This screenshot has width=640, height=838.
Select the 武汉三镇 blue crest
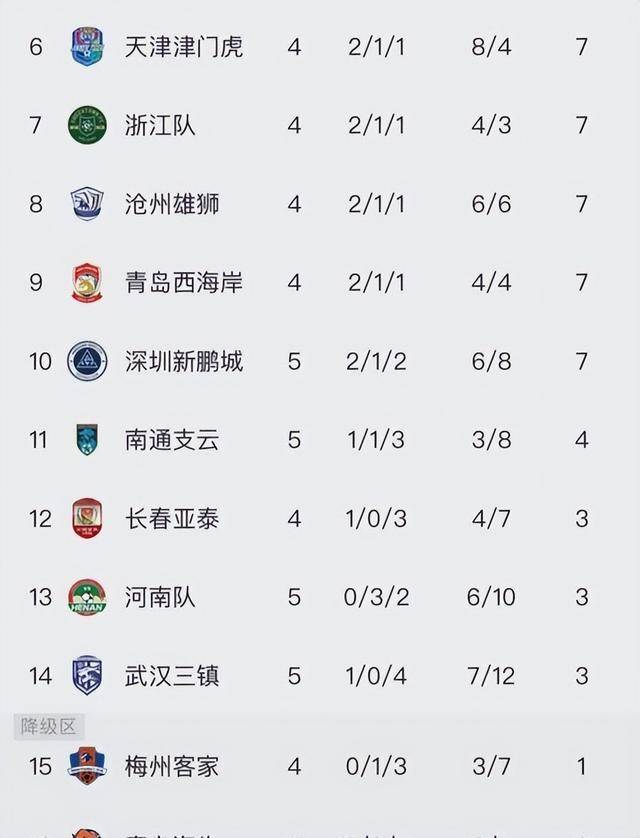(x=87, y=676)
